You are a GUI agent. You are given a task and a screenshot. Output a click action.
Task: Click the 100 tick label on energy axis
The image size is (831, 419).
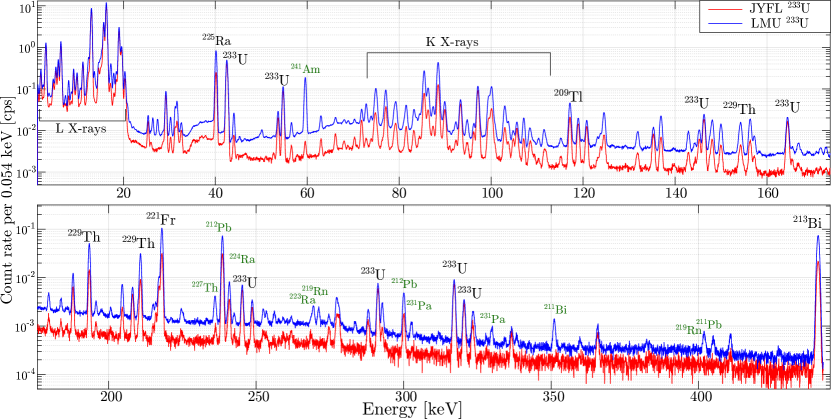[491, 194]
